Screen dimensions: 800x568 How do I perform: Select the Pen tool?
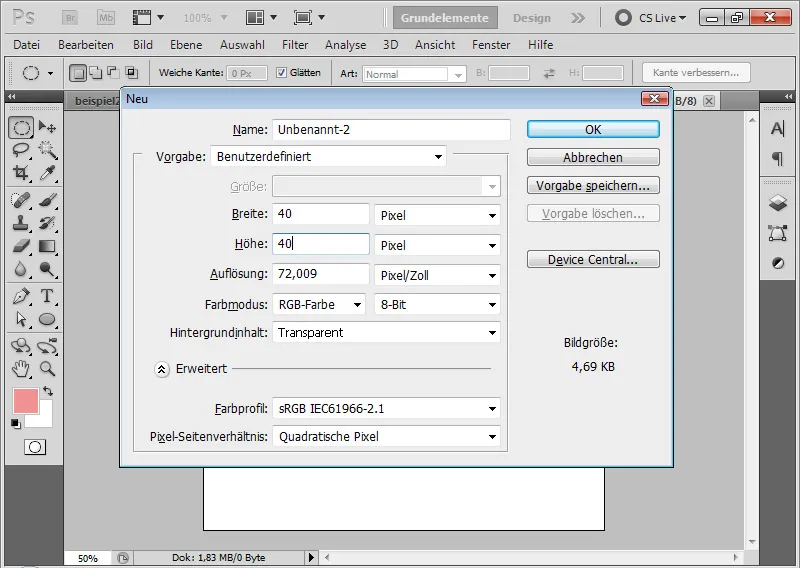tap(21, 296)
